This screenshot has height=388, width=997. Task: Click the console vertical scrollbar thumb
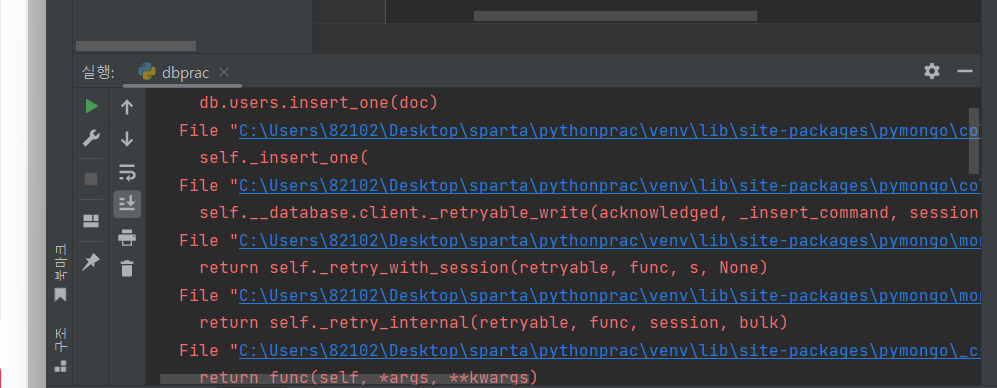pos(973,141)
